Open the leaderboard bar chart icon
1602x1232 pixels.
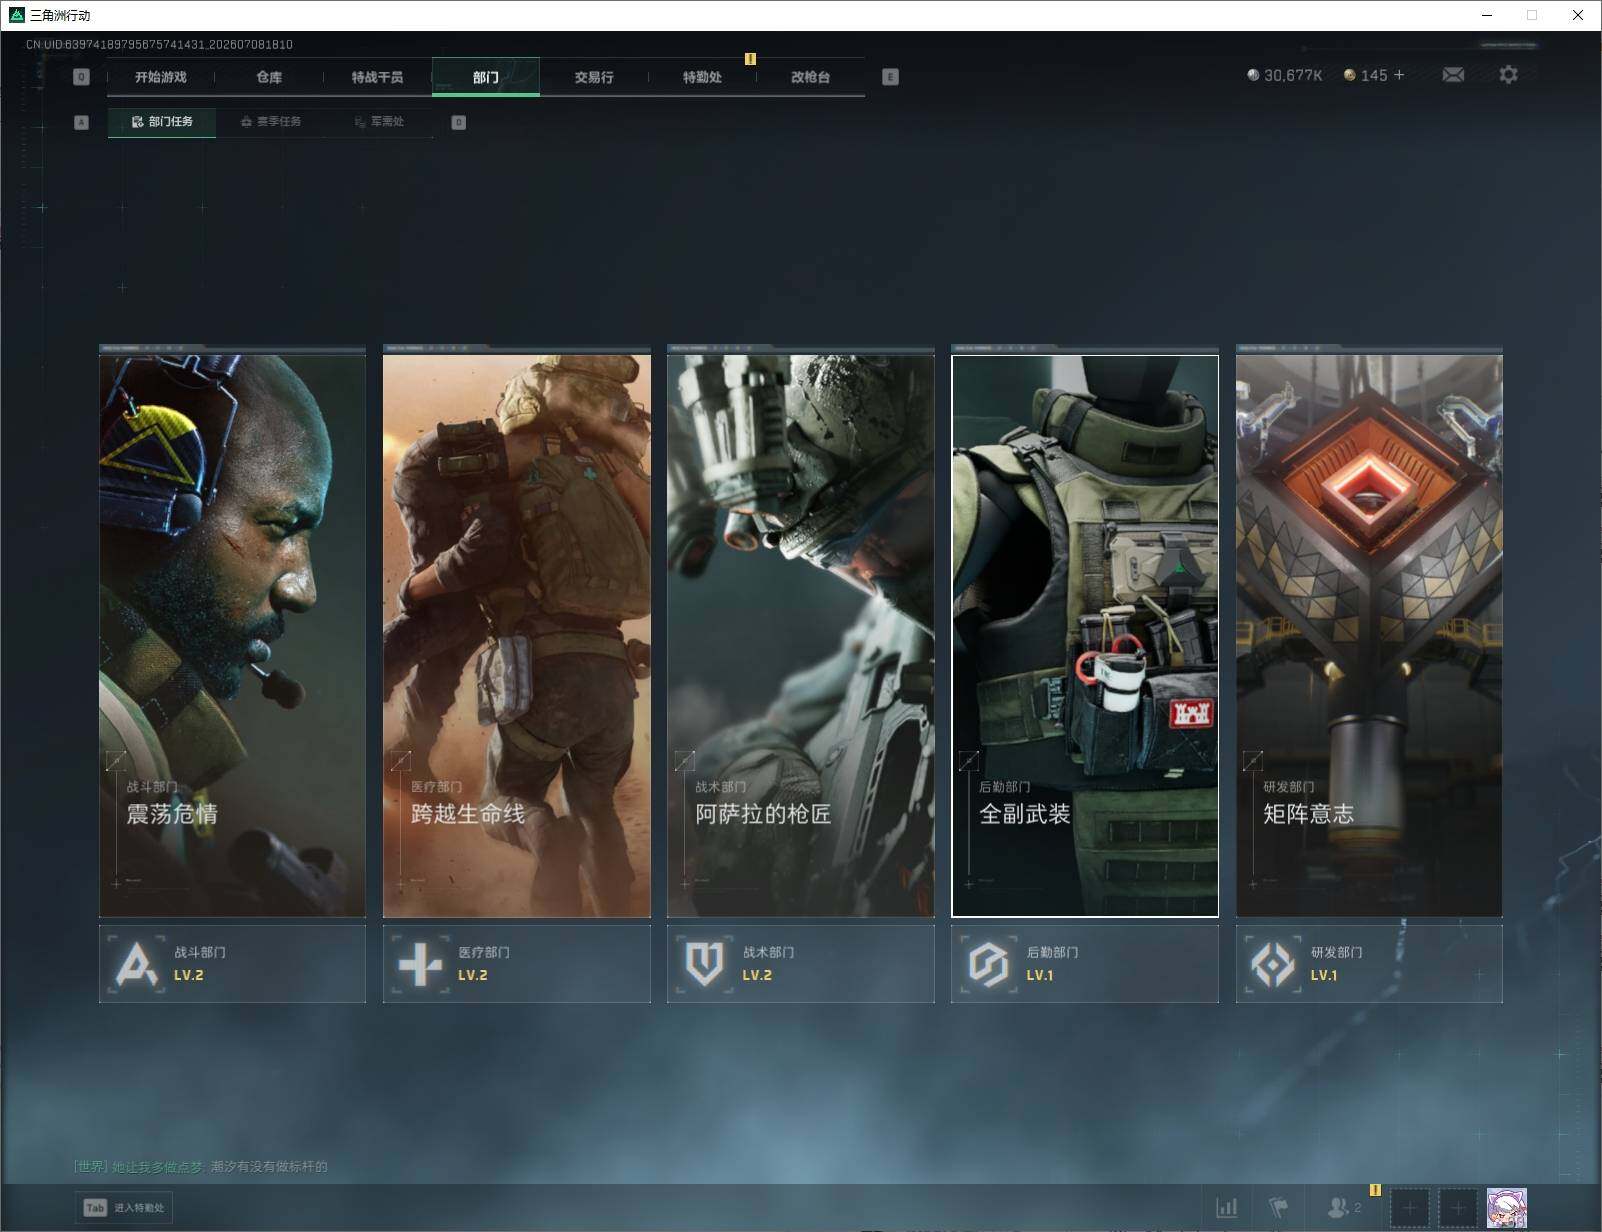tap(1227, 1208)
